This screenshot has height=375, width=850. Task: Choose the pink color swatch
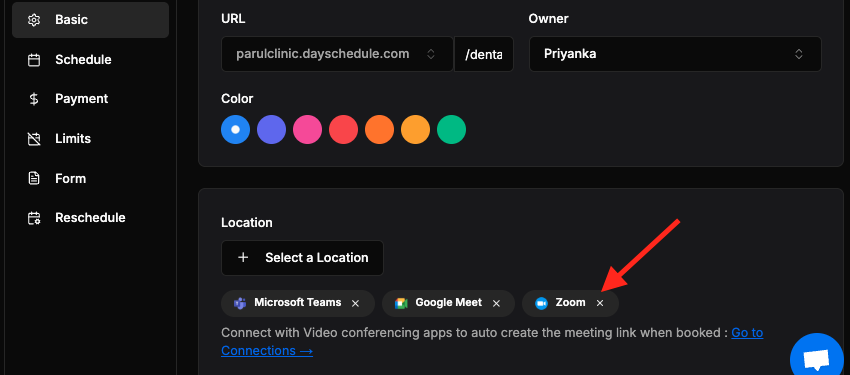(307, 130)
